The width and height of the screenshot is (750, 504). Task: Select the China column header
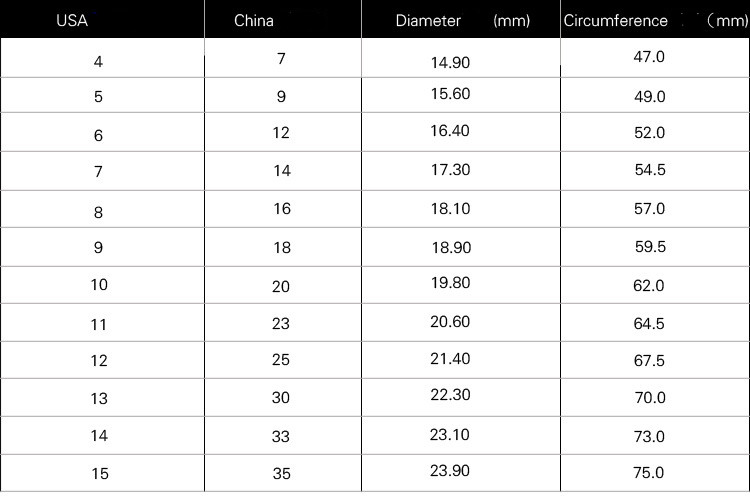(x=253, y=20)
